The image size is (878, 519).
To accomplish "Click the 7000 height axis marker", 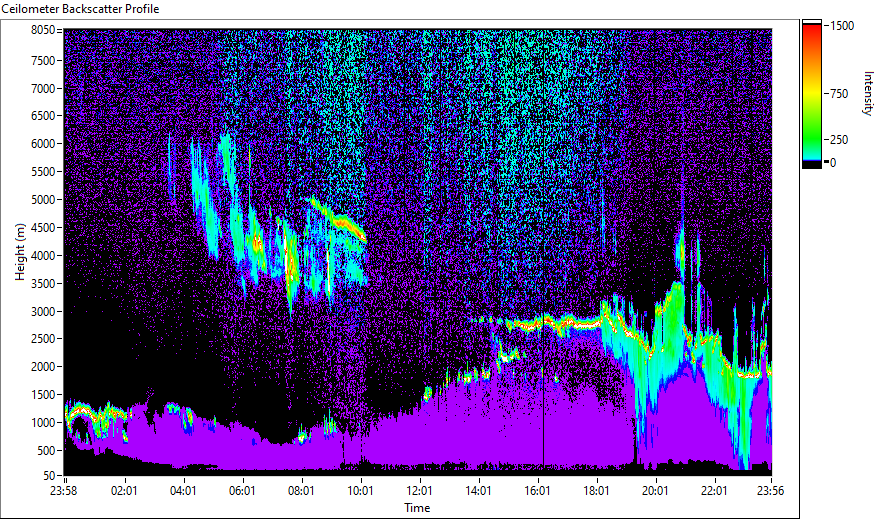I will [x=43, y=88].
